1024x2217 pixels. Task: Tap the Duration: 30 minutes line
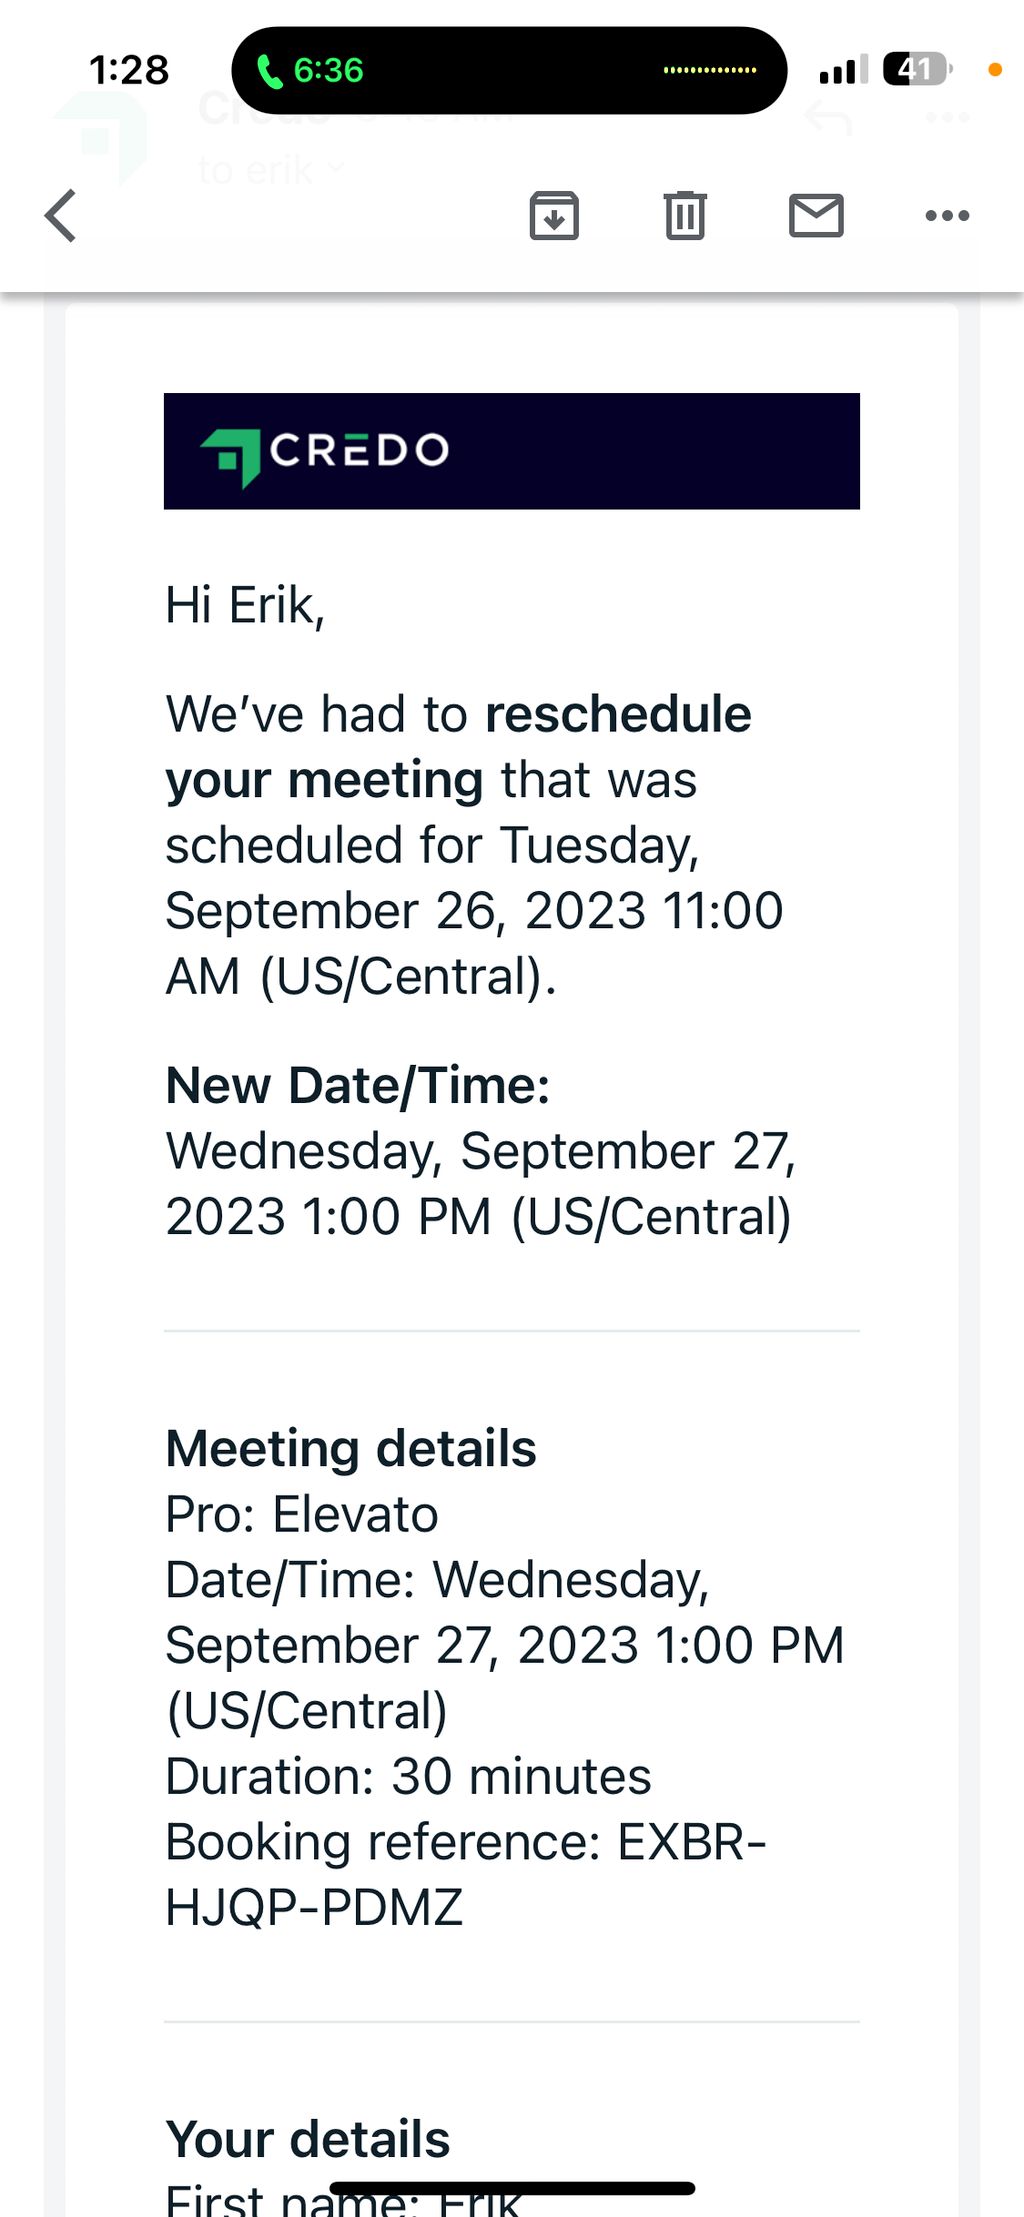(408, 1776)
